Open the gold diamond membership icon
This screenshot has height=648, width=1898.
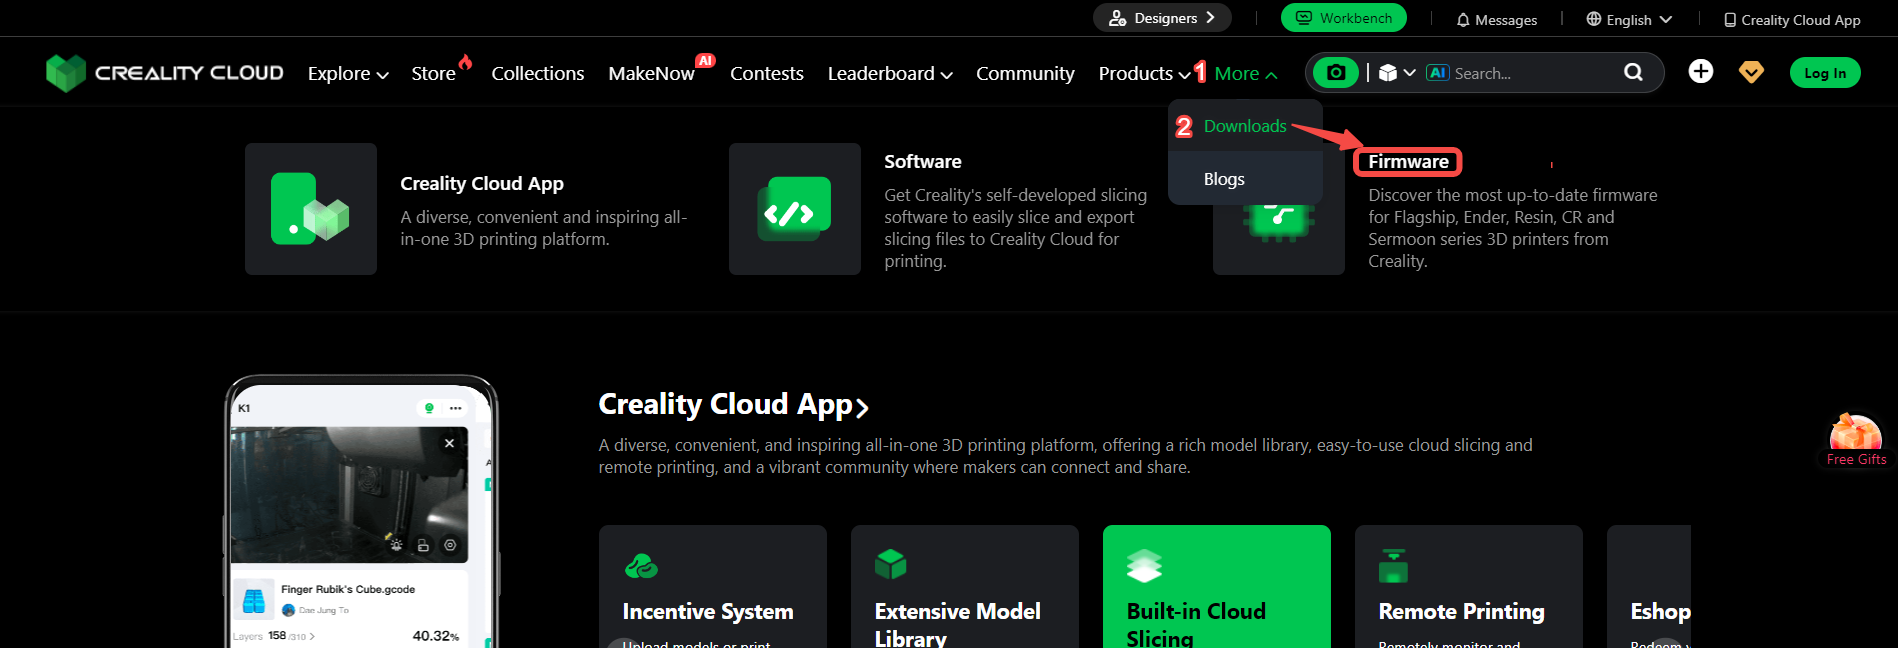pyautogui.click(x=1751, y=72)
